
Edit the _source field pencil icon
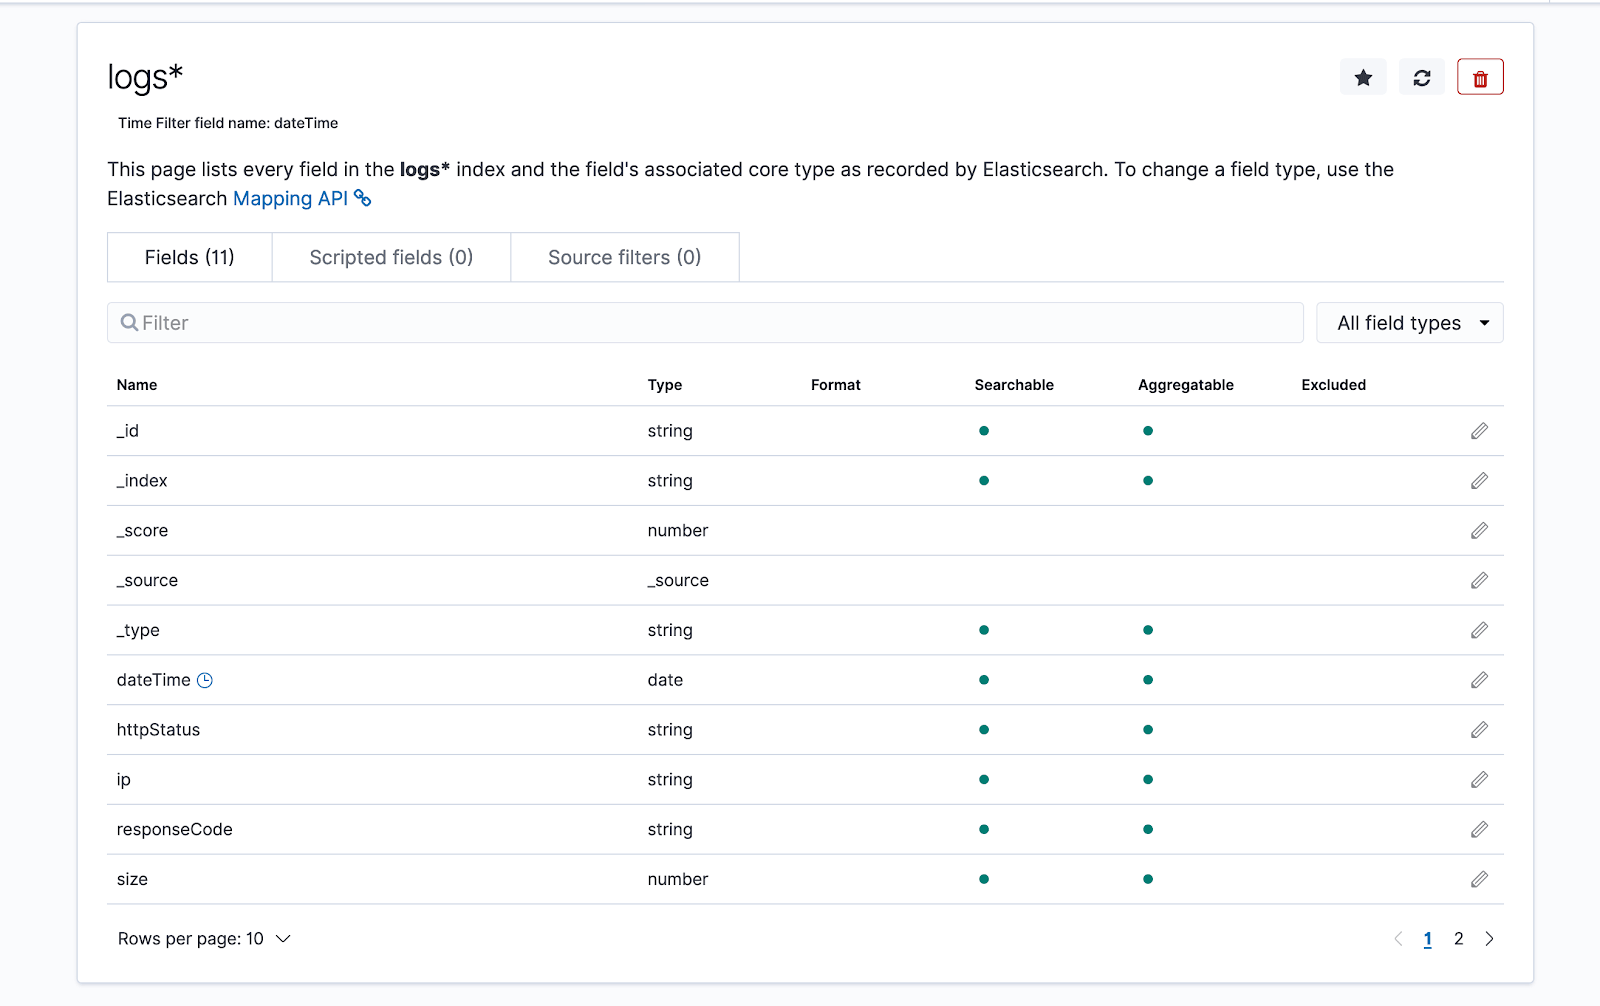pyautogui.click(x=1479, y=581)
